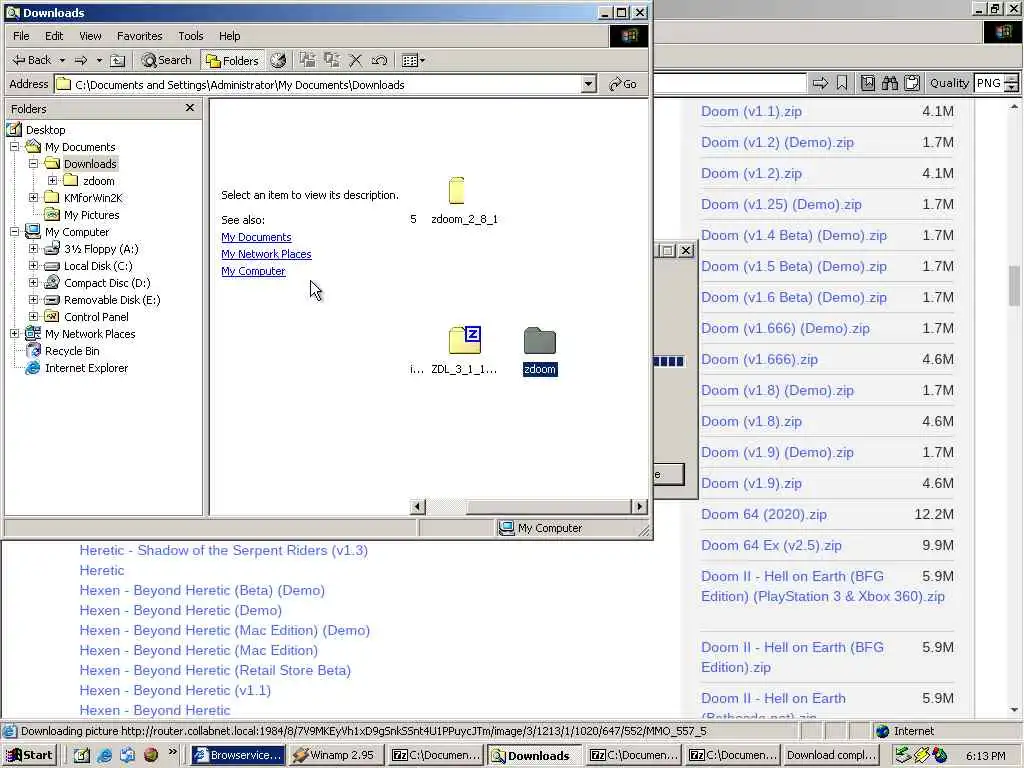Viewport: 1024px width, 768px height.
Task: Switch to Winamp 2.95 taskbar button
Action: pyautogui.click(x=334, y=755)
